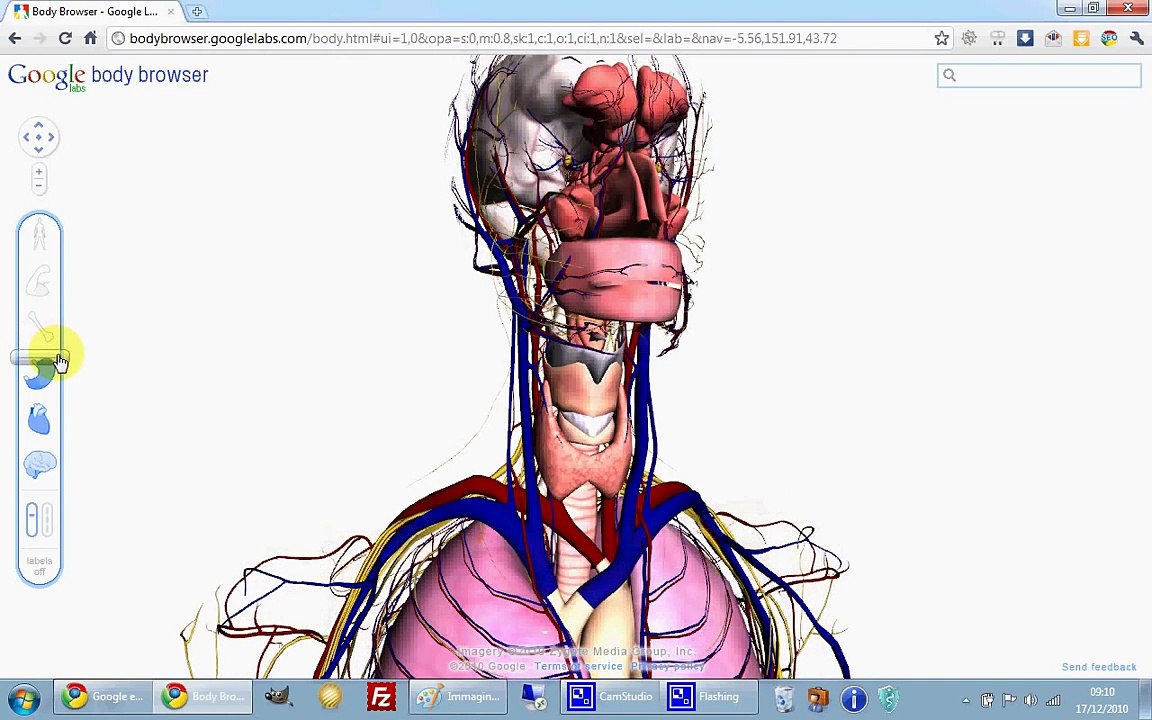Click the network computer taskbar icon
The image size is (1152, 720).
click(x=534, y=696)
